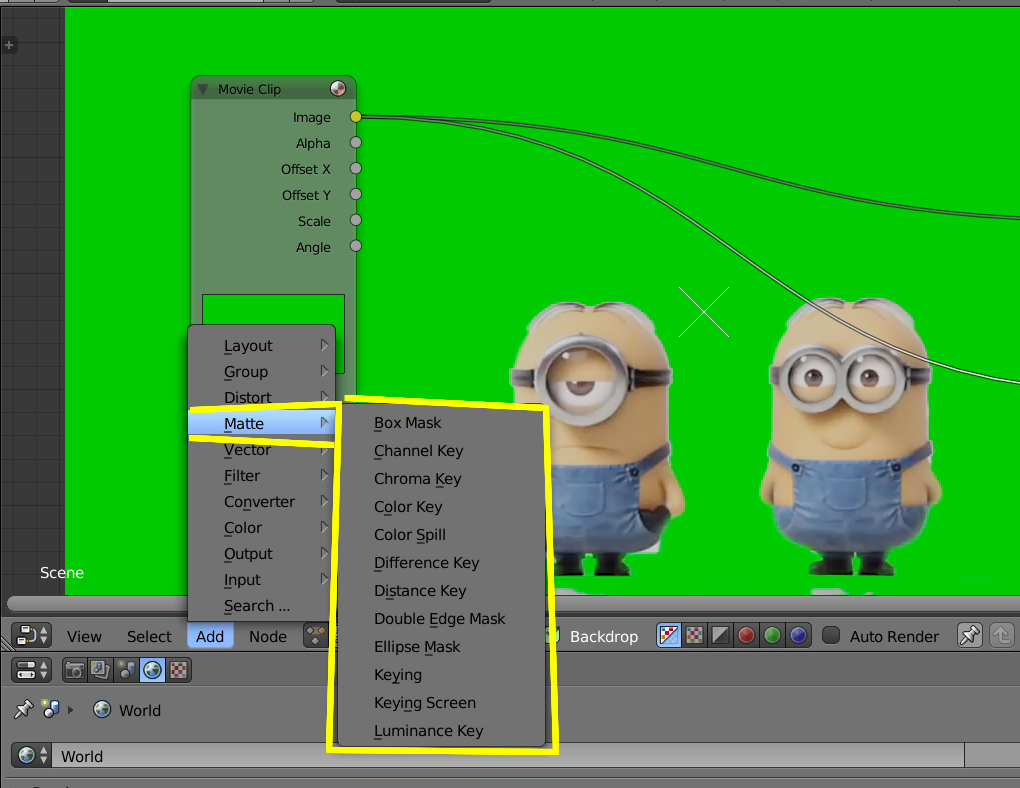Open the Select menu in node editor header
This screenshot has width=1020, height=788.
coord(149,636)
